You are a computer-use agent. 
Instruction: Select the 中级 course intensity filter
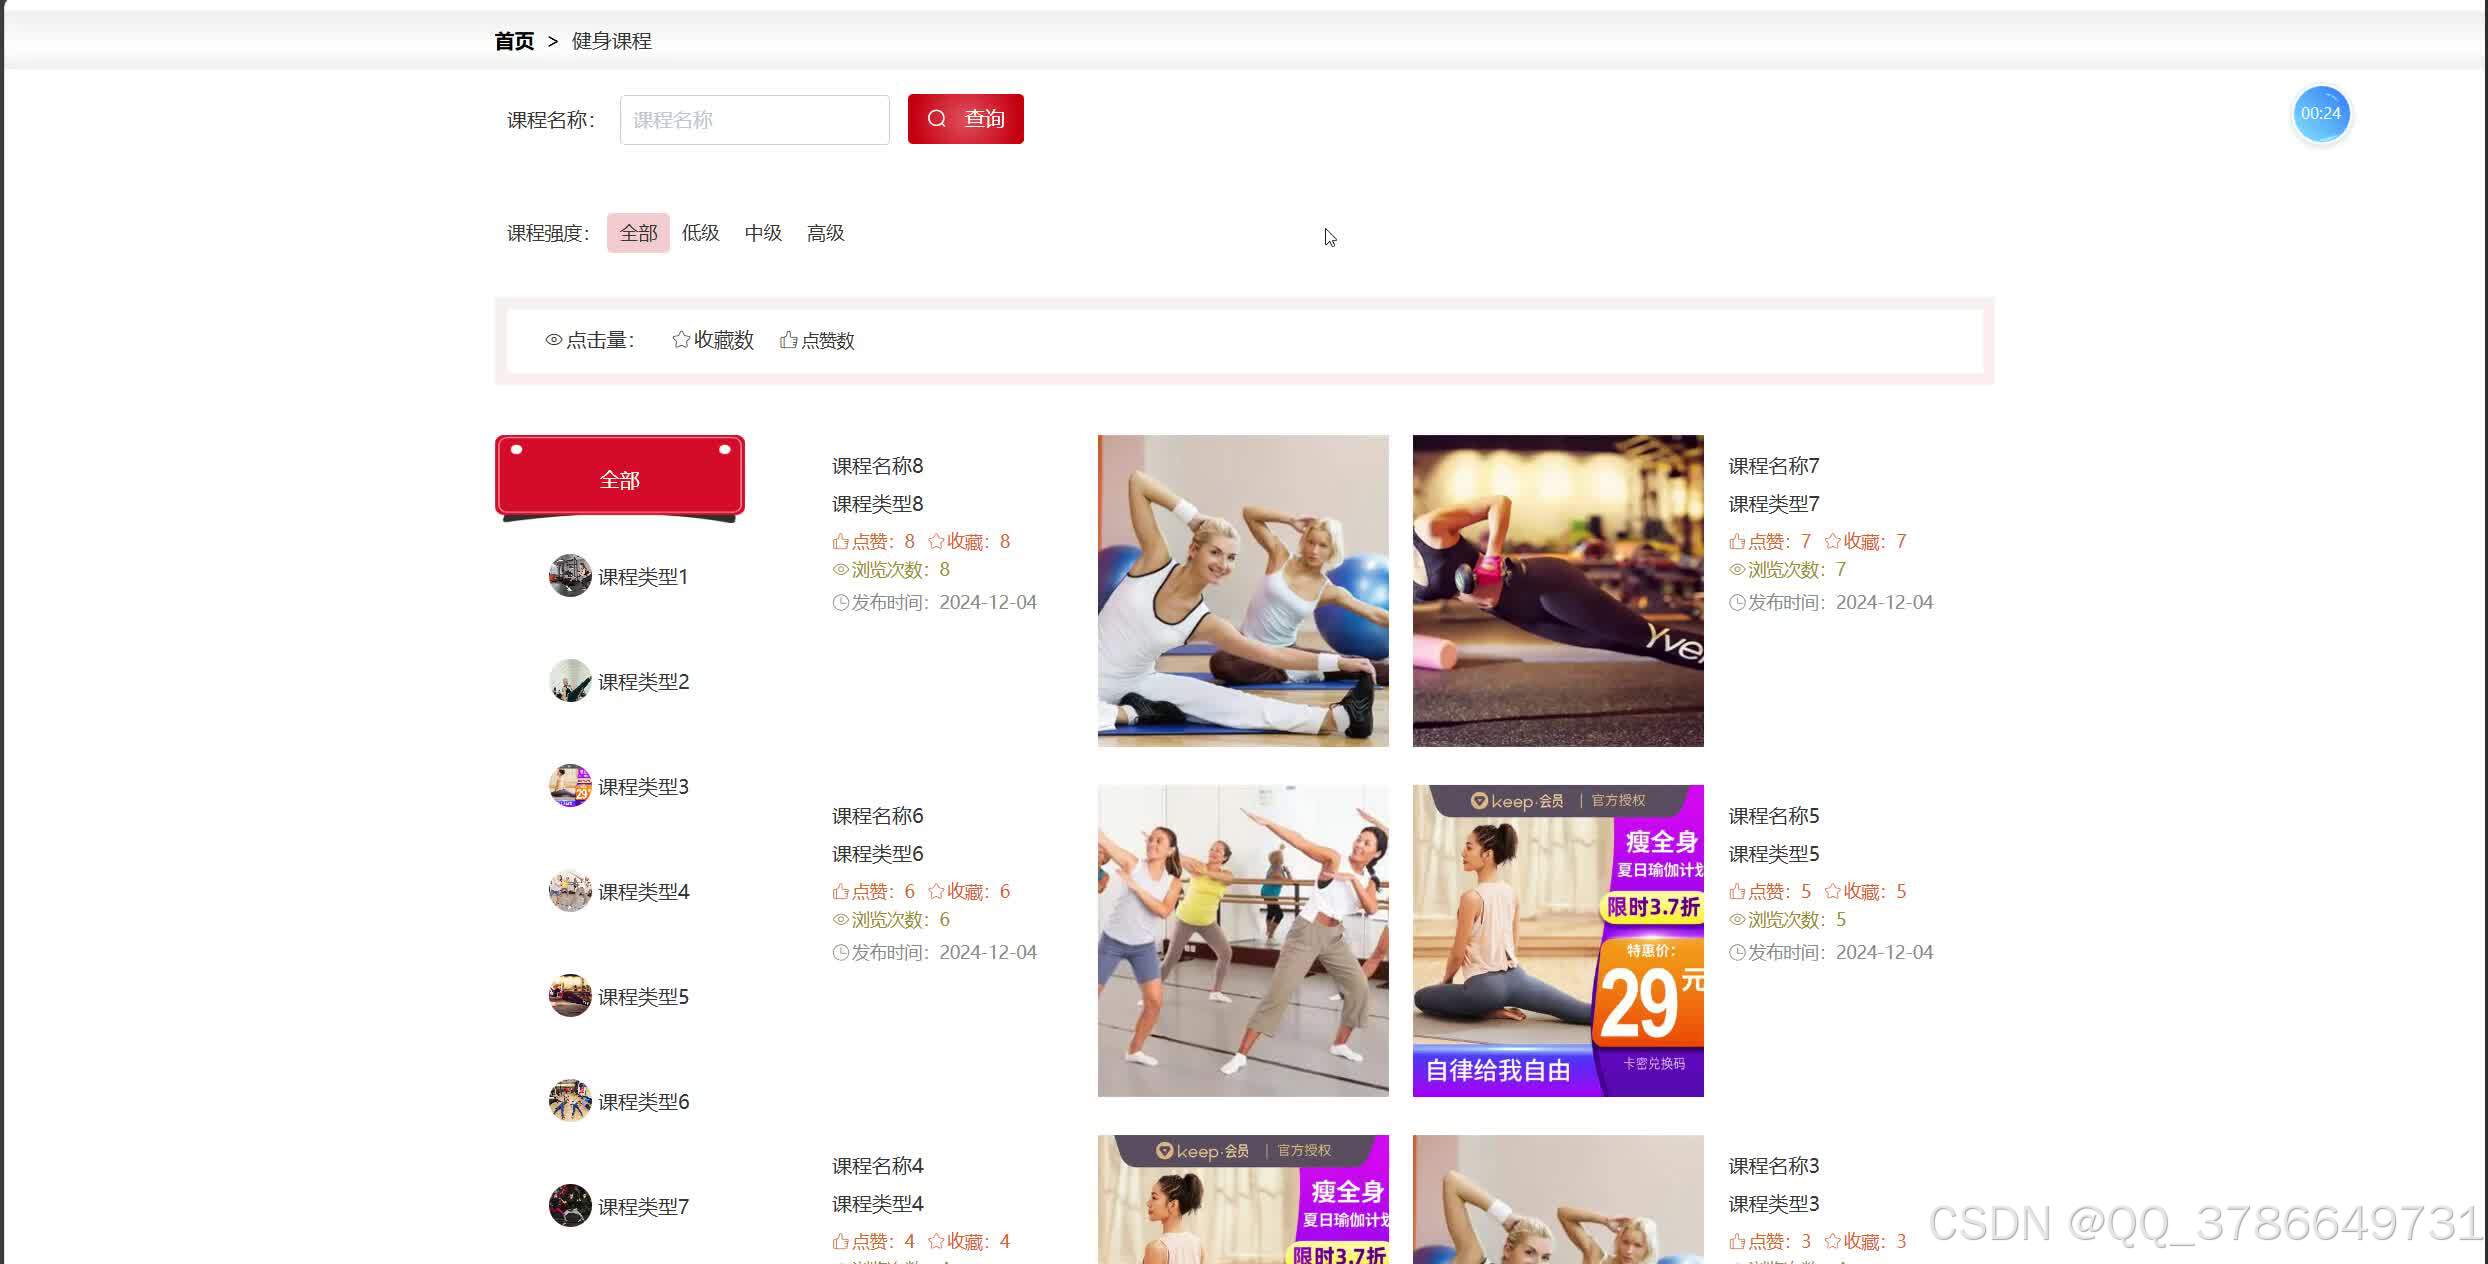click(762, 233)
